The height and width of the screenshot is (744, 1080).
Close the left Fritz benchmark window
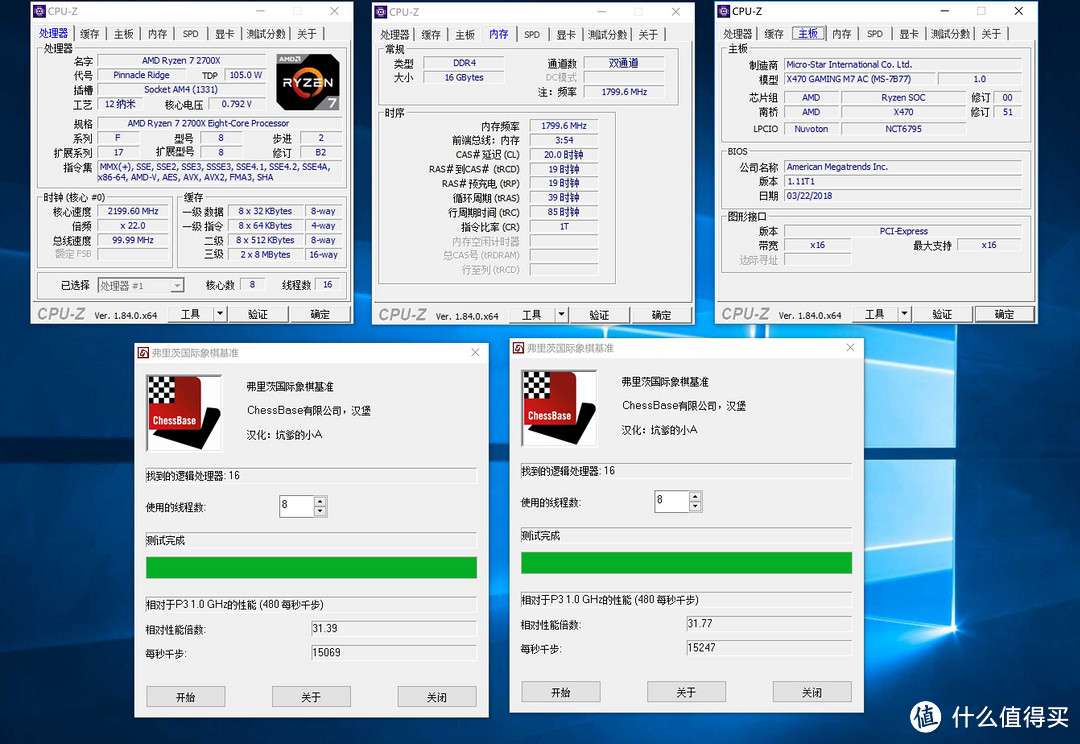point(475,353)
